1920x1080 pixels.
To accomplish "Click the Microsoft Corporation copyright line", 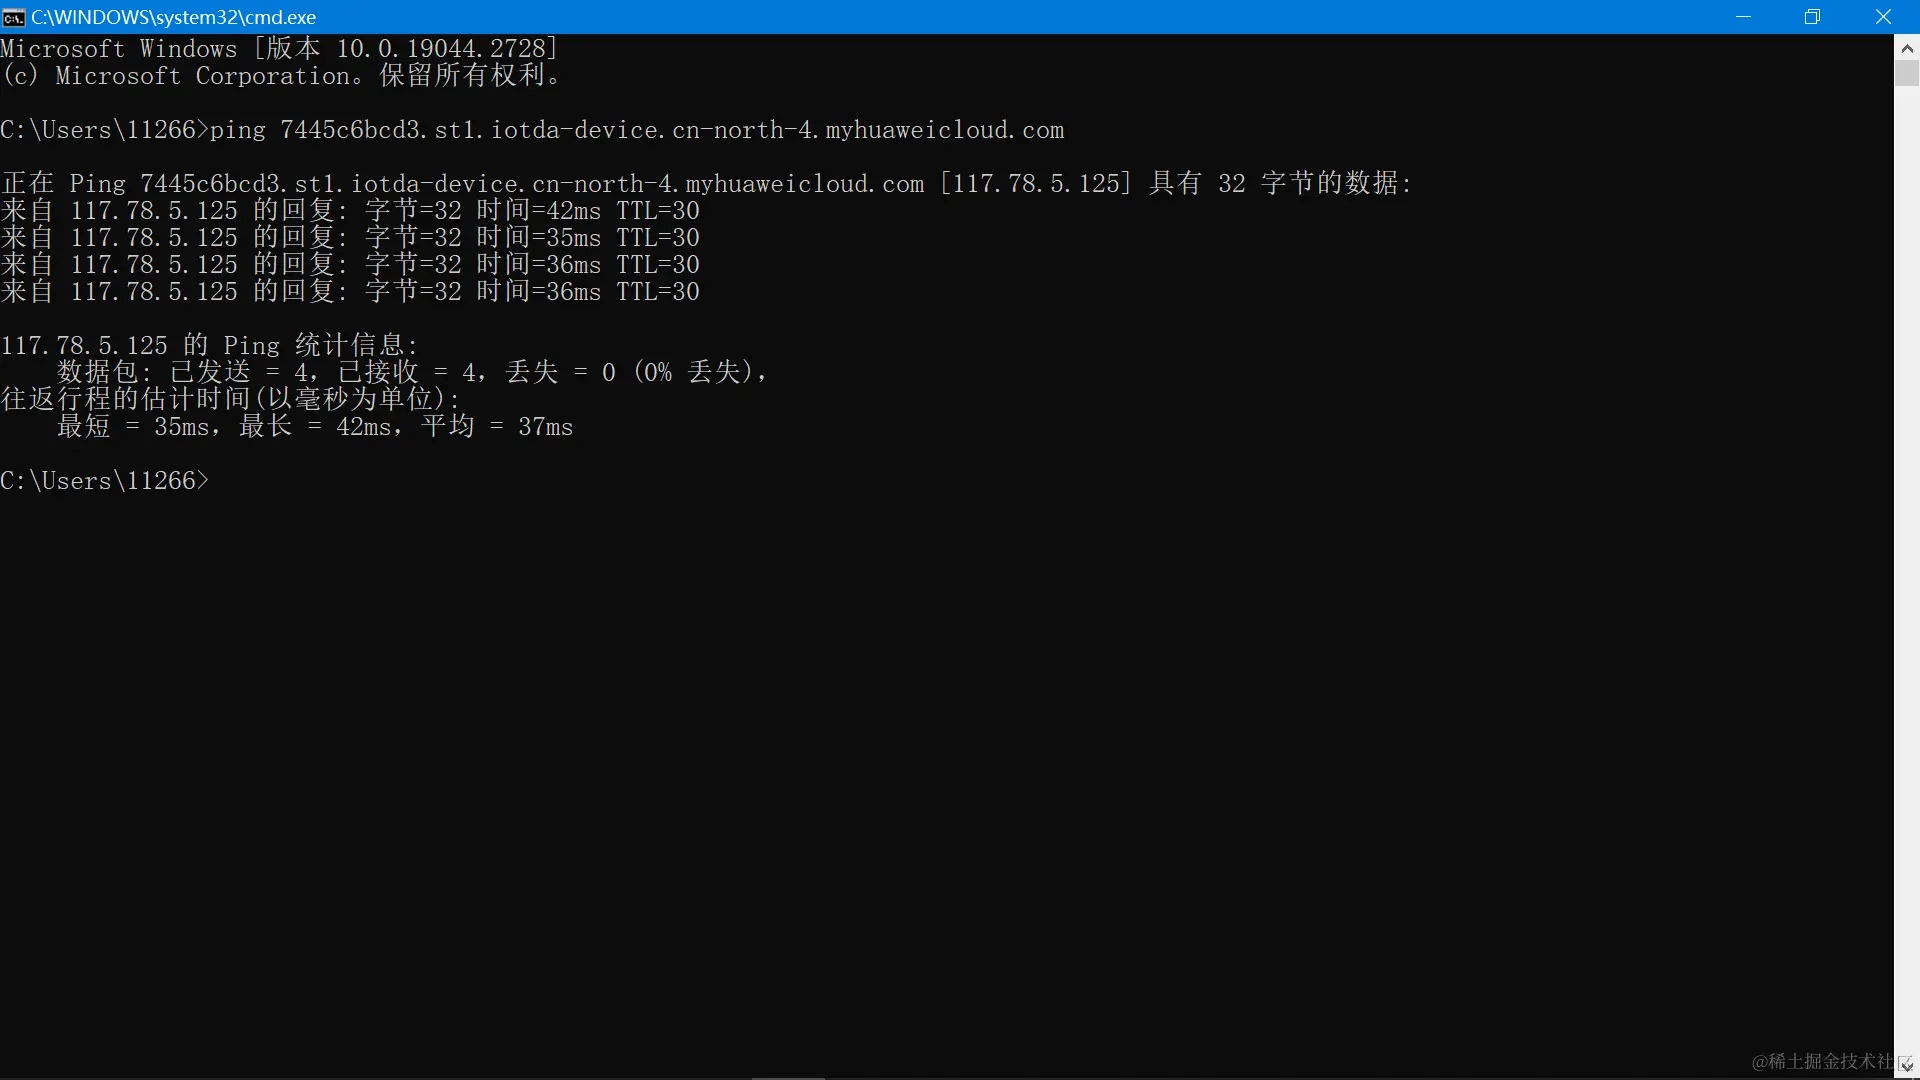I will point(281,76).
